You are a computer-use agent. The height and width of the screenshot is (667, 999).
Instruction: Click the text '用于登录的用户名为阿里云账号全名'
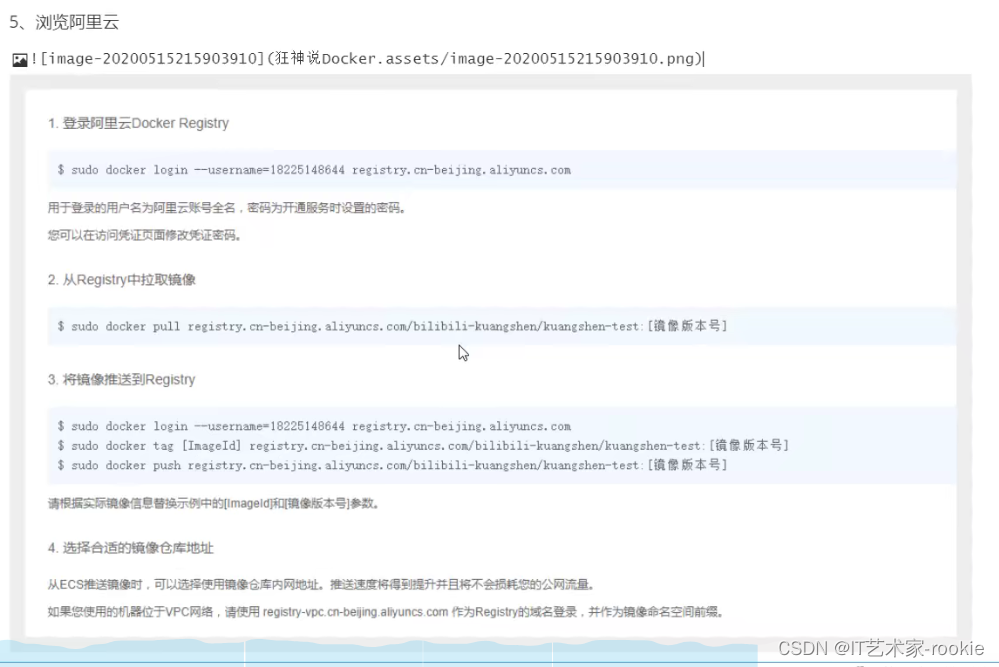tap(141, 208)
